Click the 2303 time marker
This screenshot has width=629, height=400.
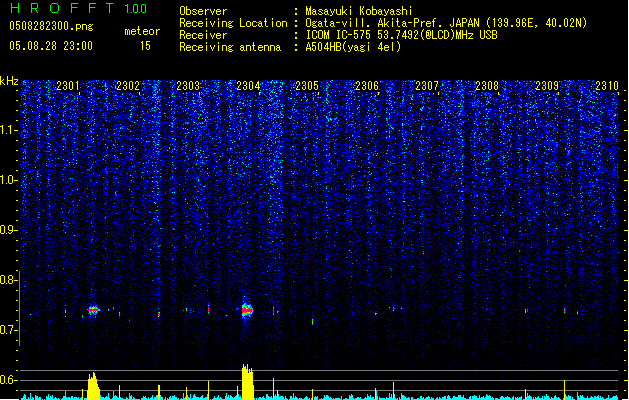click(188, 86)
